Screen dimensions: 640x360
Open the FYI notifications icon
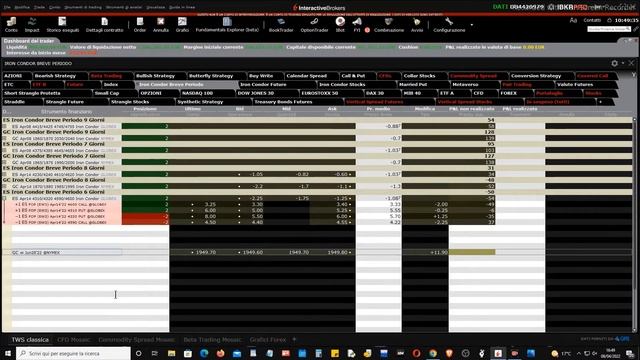click(x=357, y=24)
